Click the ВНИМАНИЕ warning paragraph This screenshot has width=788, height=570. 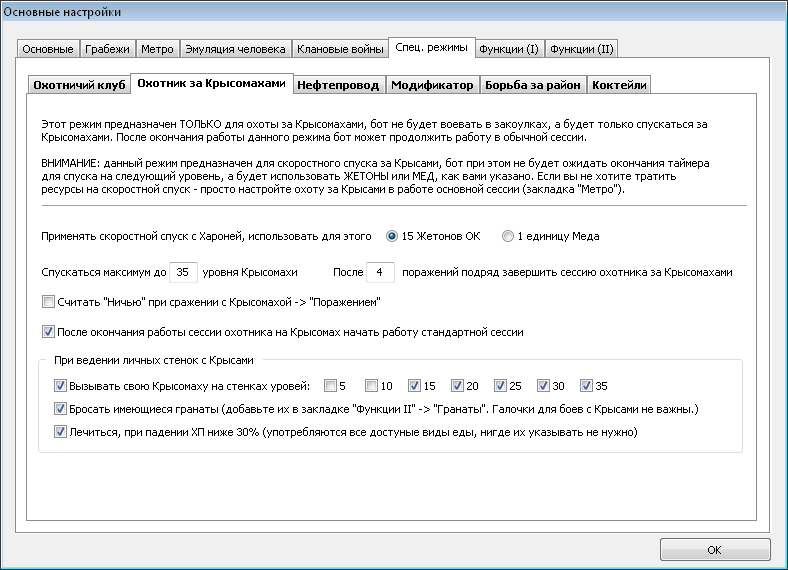pyautogui.click(x=375, y=176)
